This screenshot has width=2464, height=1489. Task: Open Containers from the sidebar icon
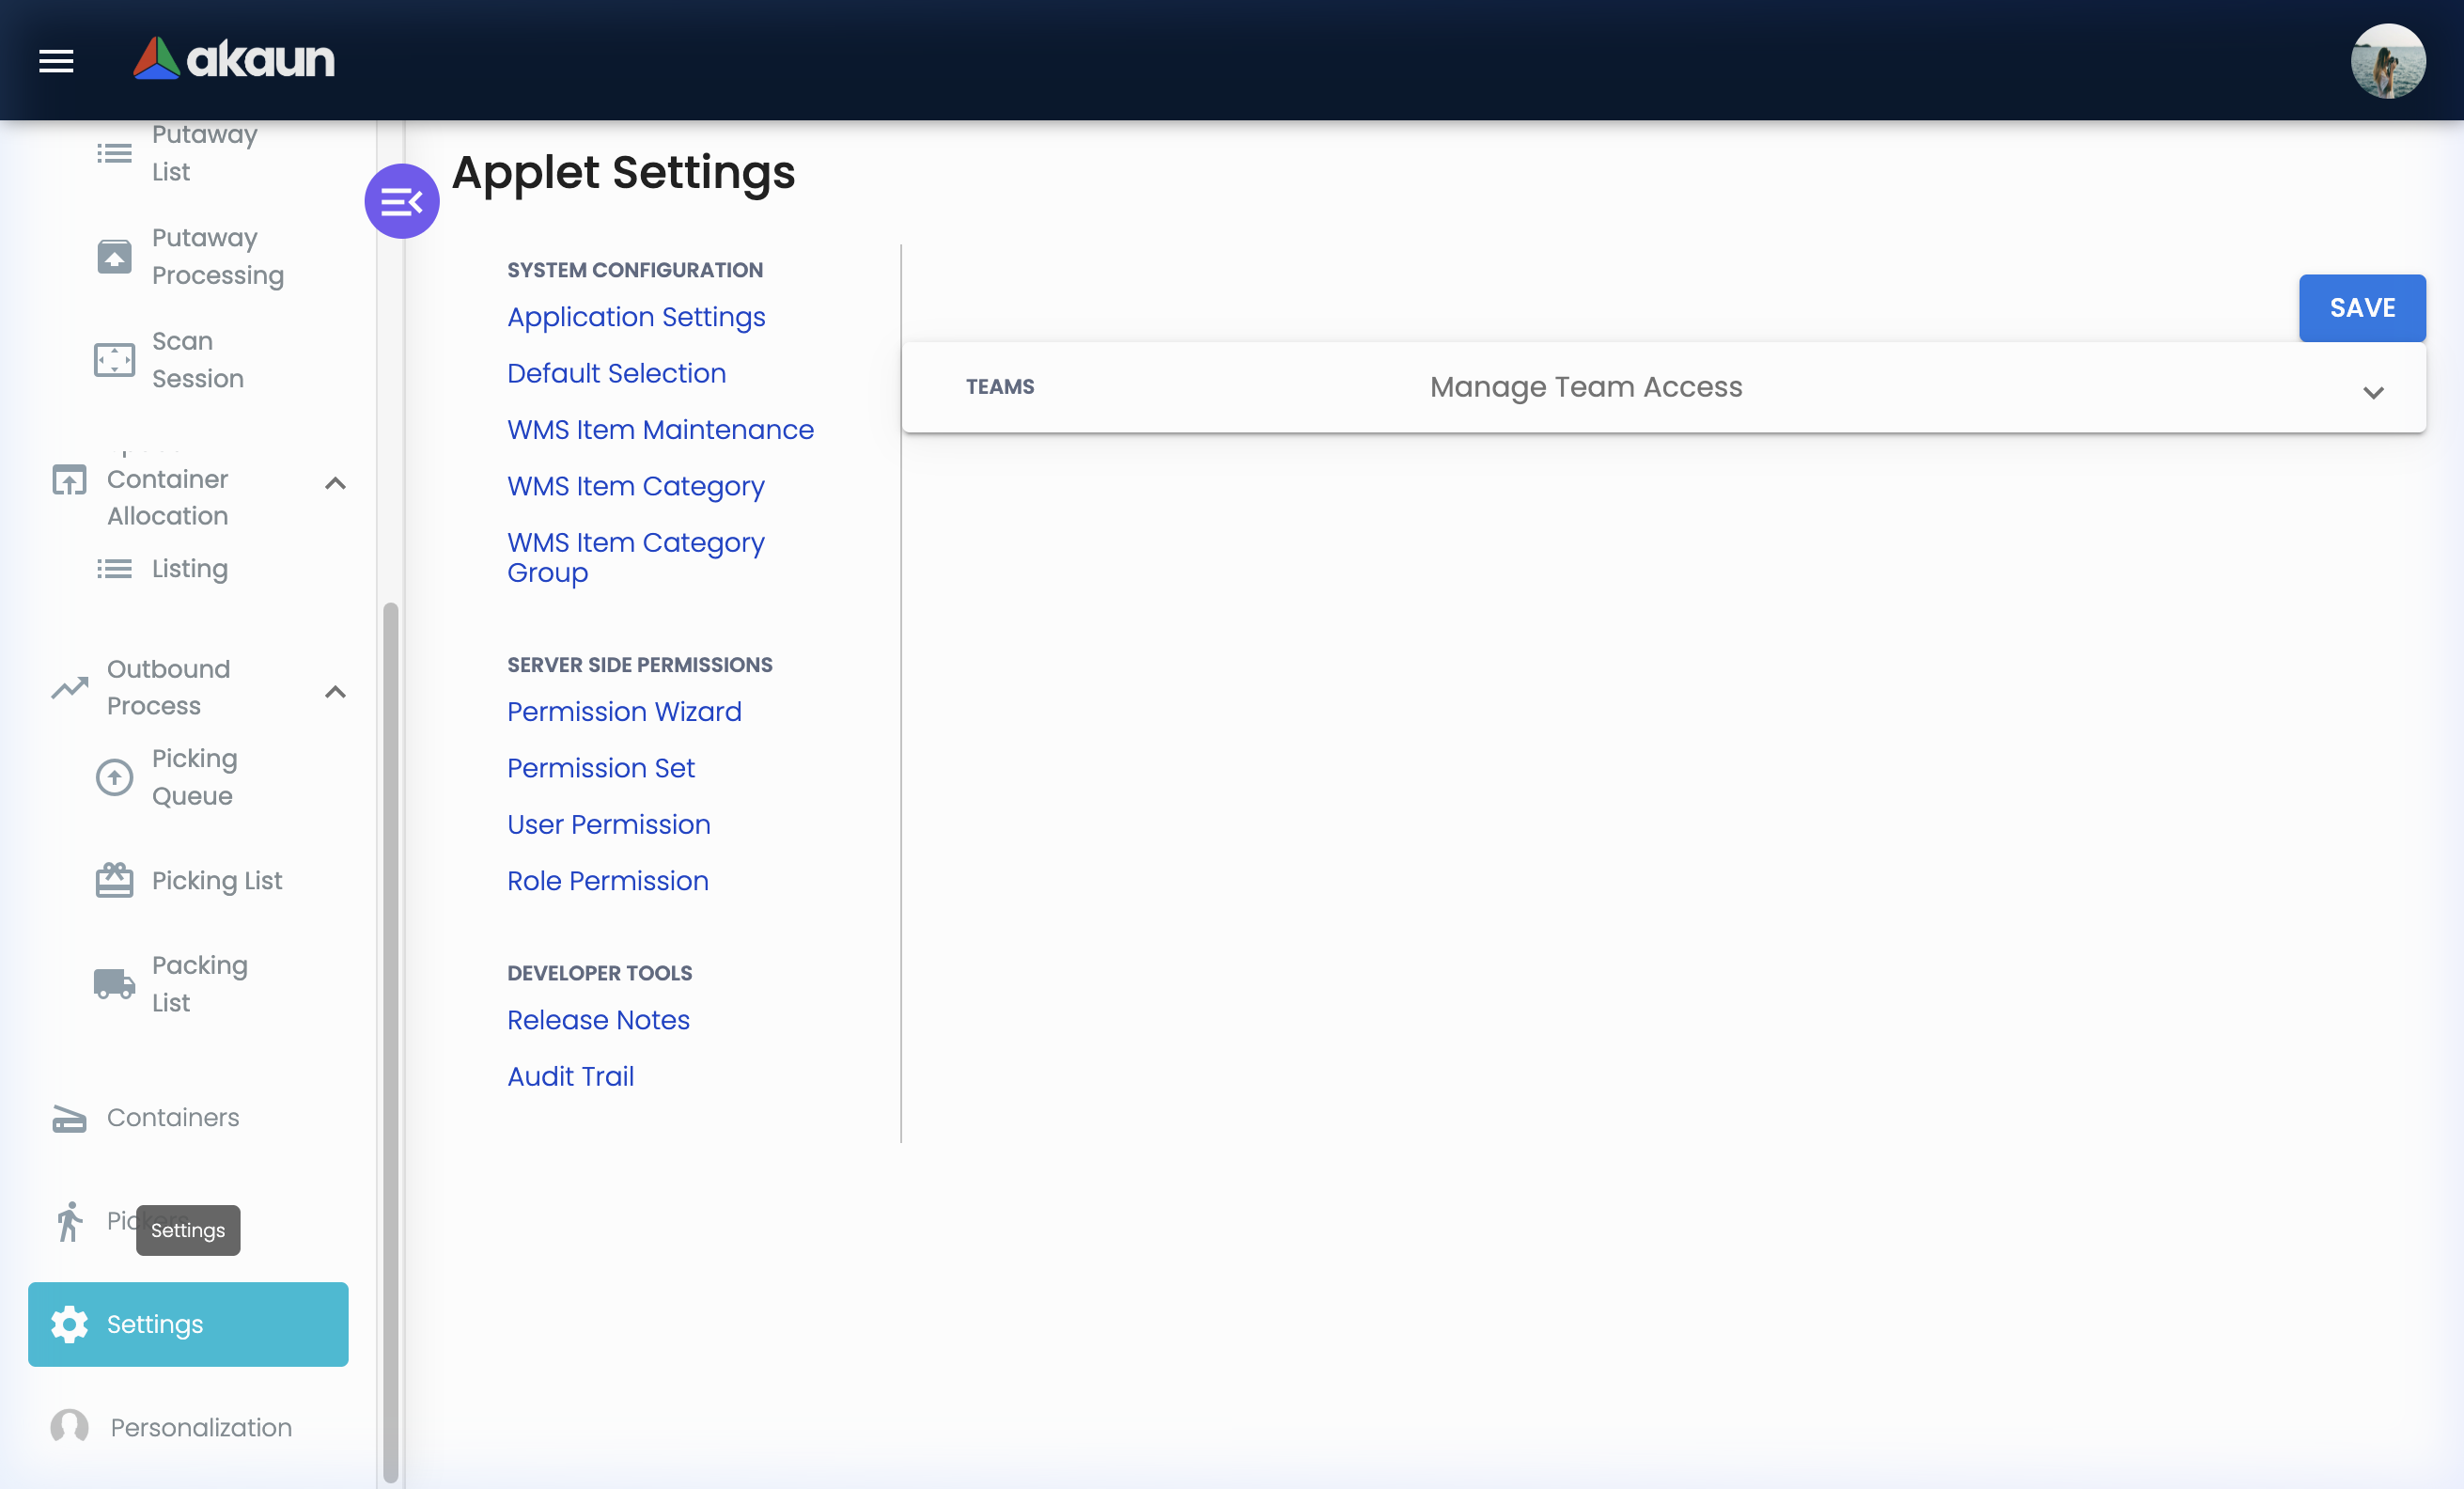68,1118
